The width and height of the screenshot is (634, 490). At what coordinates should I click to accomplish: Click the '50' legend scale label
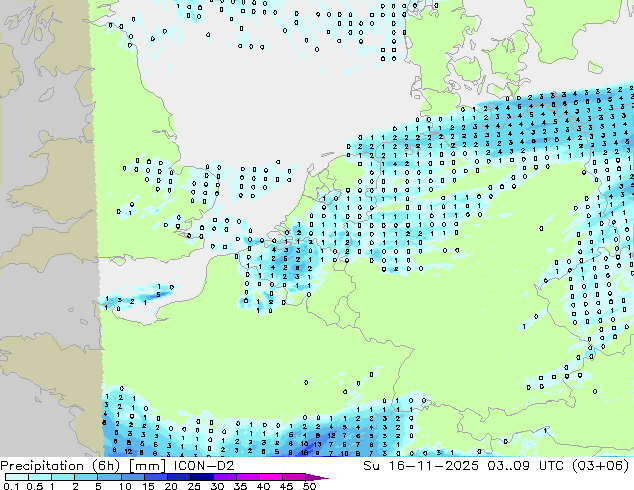tap(309, 486)
